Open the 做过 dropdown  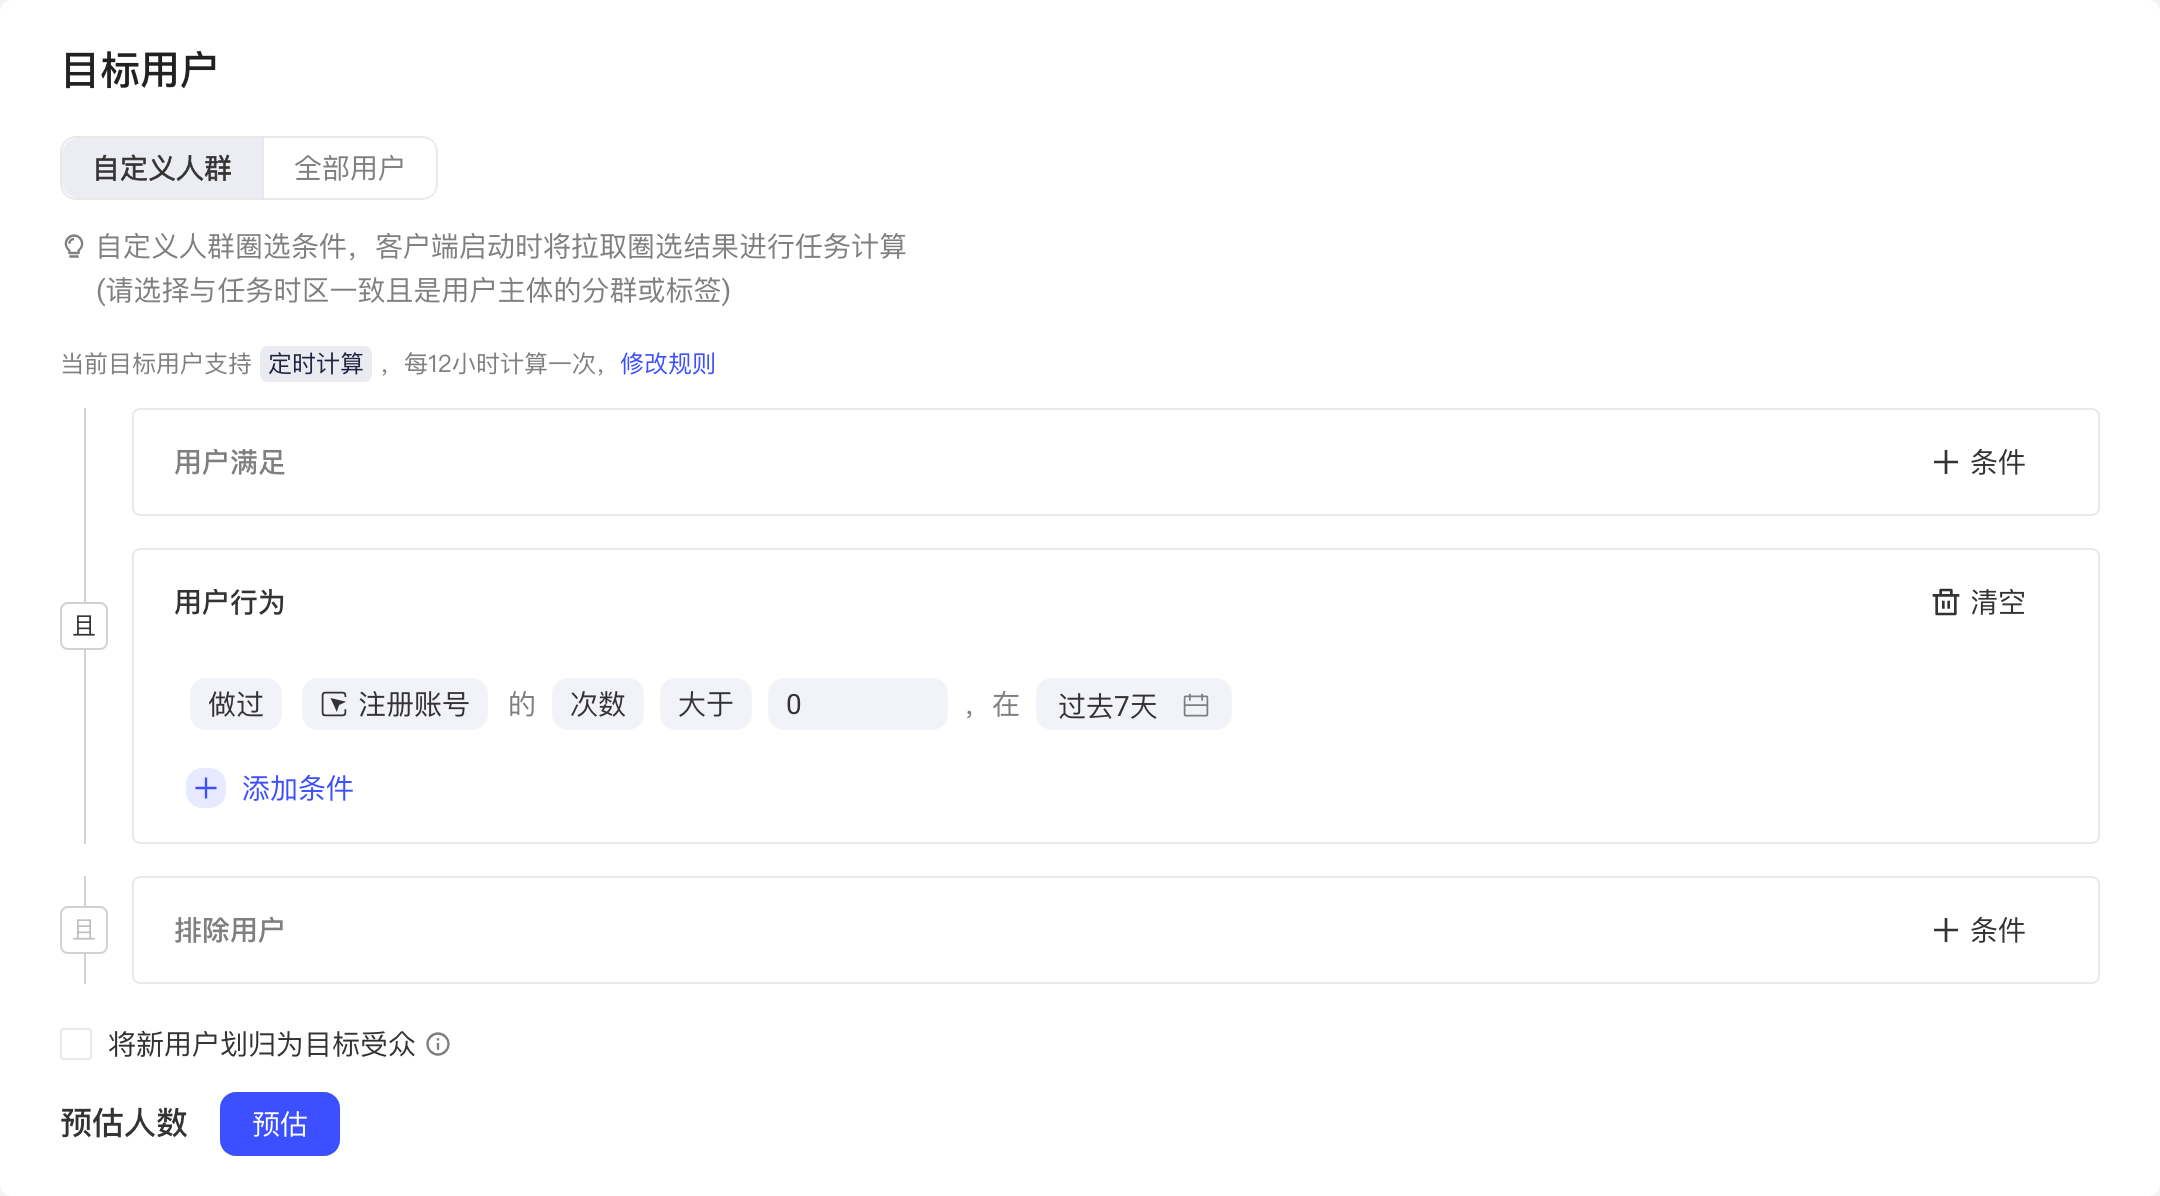236,704
